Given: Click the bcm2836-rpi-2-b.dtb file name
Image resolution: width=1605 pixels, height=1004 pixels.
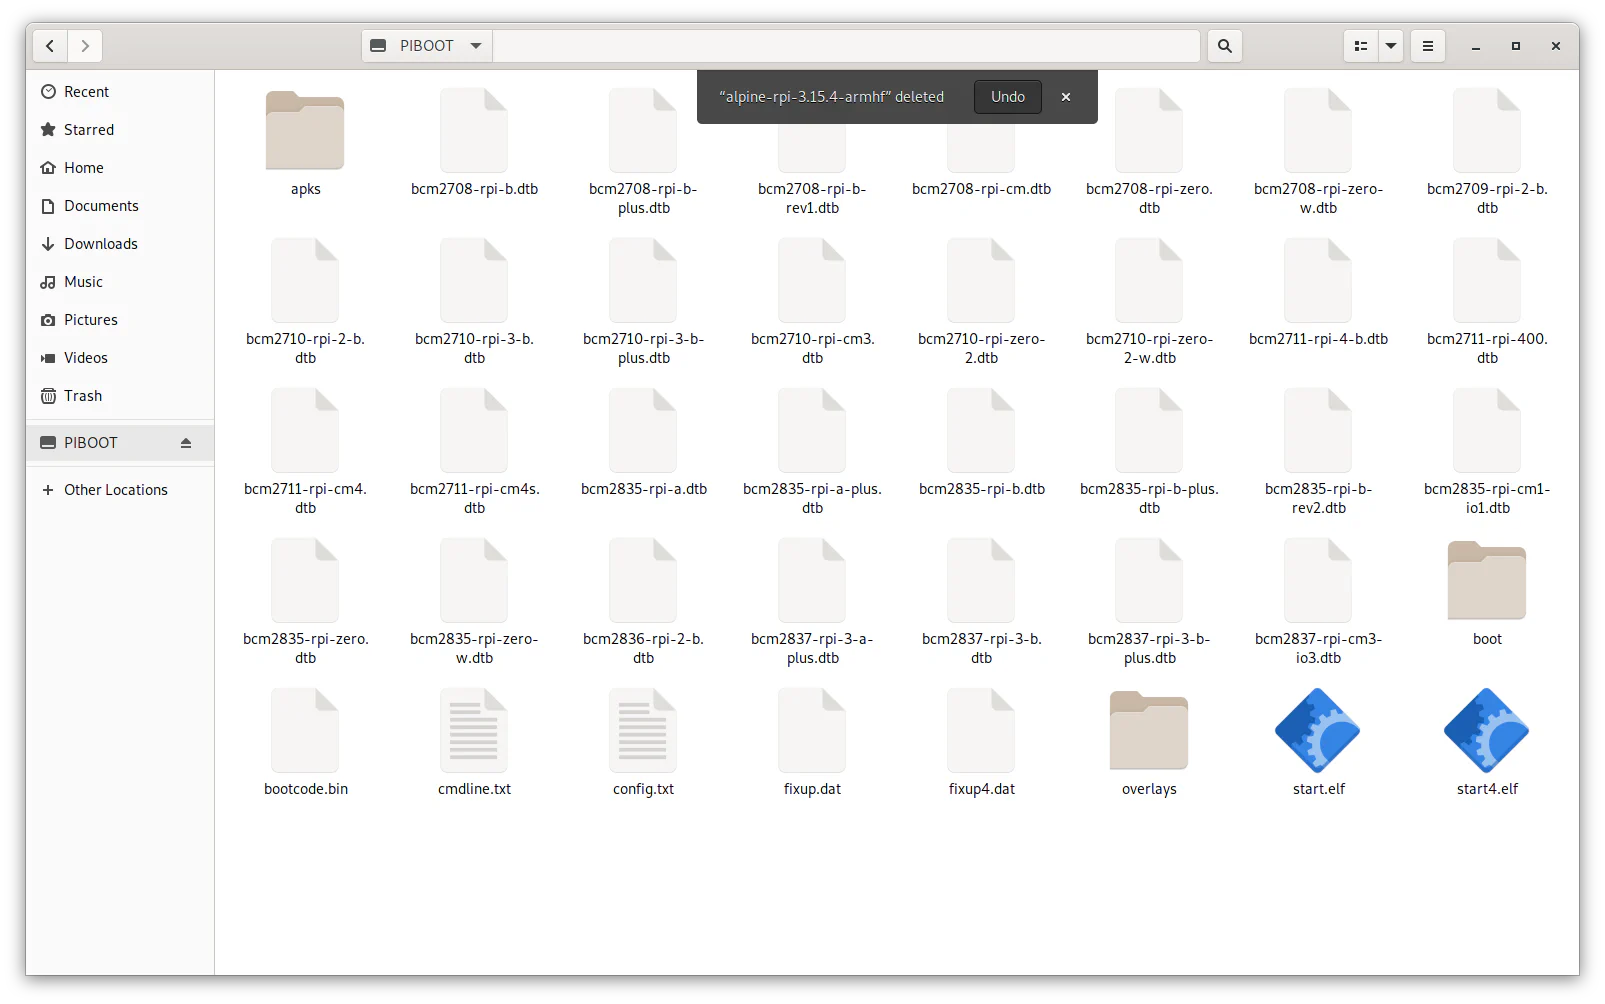Looking at the screenshot, I should point(643,648).
